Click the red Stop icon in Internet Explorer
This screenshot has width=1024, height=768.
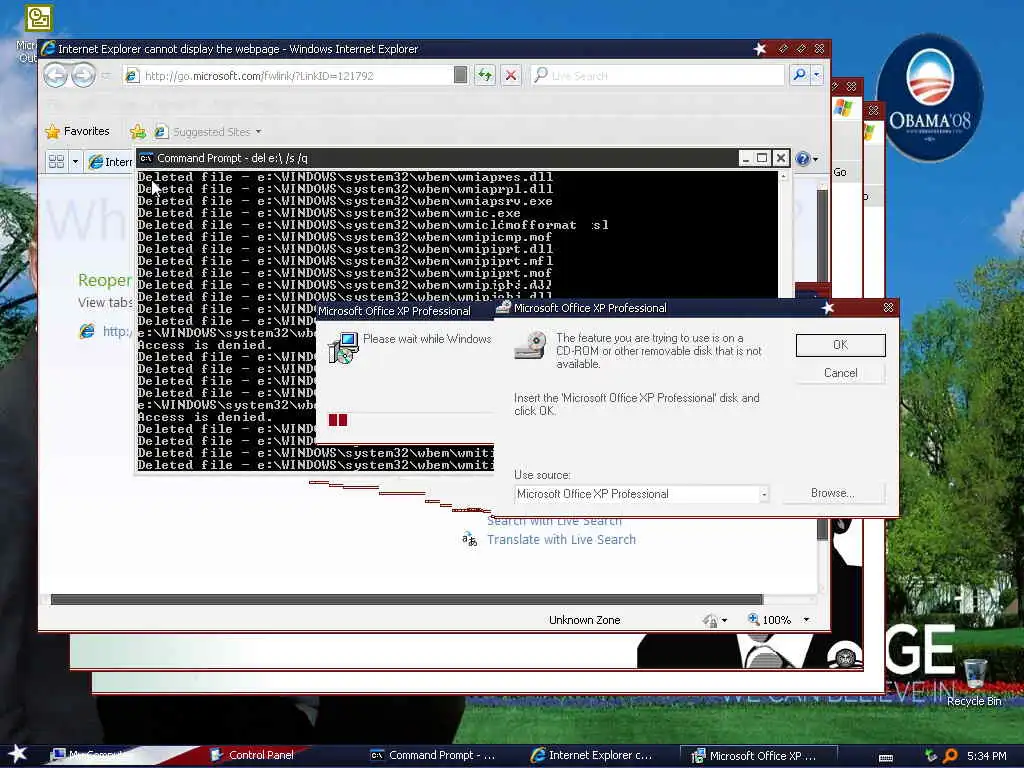(511, 76)
